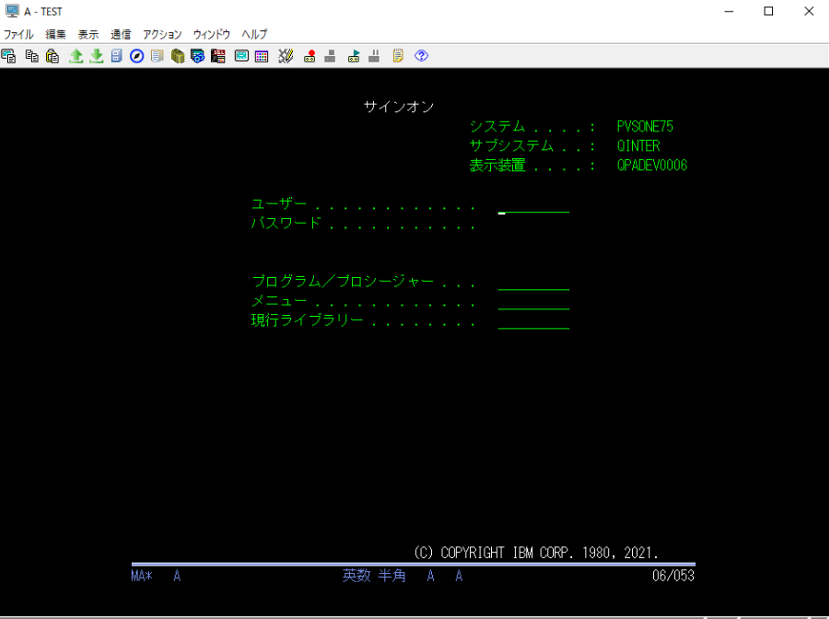
Task: Open the ファイル menu
Action: (x=19, y=34)
